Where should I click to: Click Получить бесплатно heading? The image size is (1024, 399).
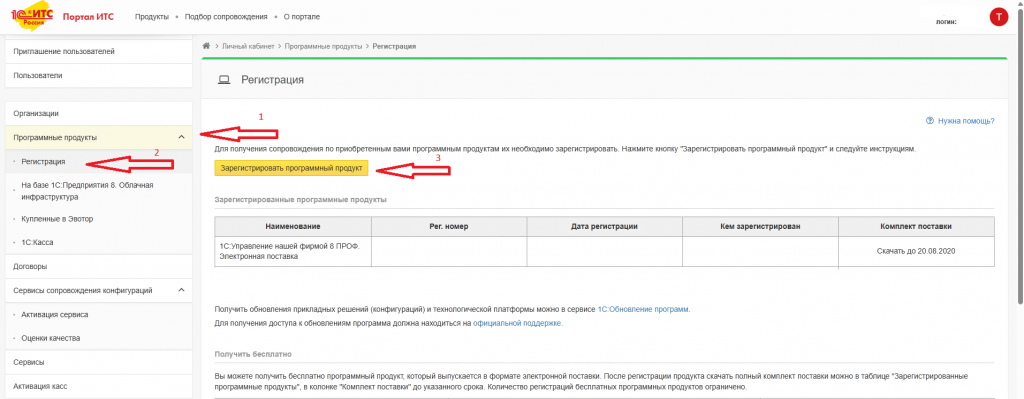(253, 354)
